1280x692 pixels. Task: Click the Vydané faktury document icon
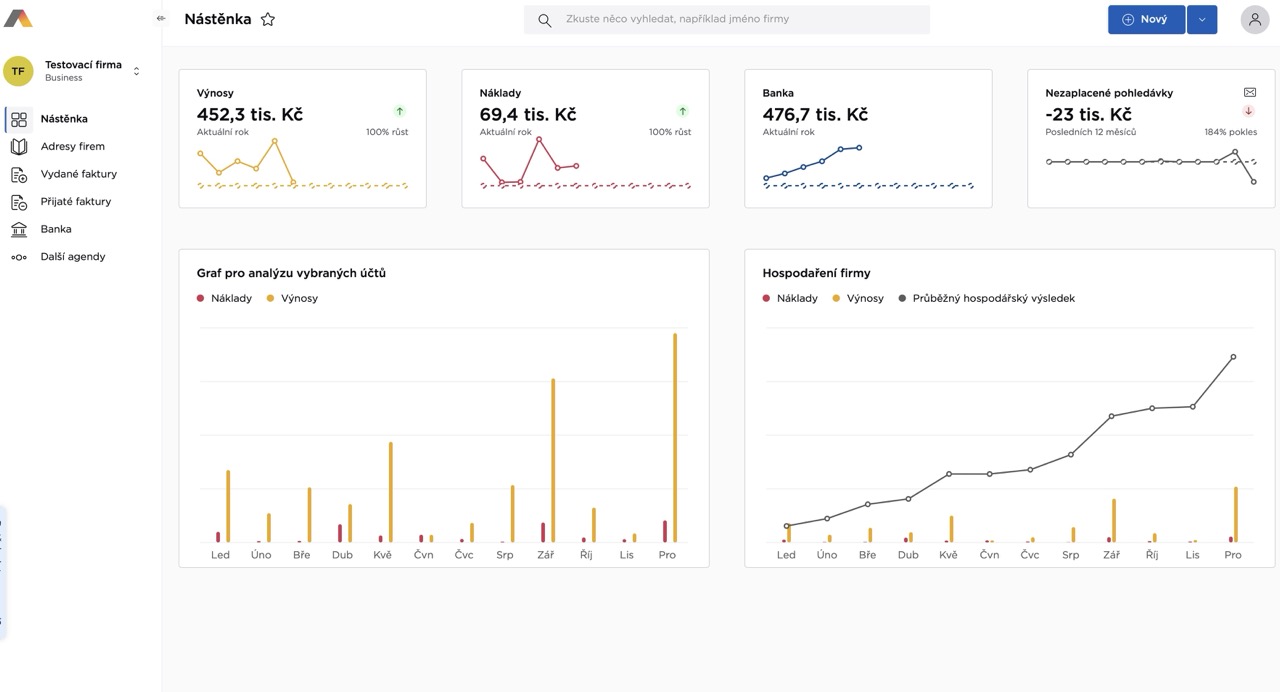coord(19,174)
